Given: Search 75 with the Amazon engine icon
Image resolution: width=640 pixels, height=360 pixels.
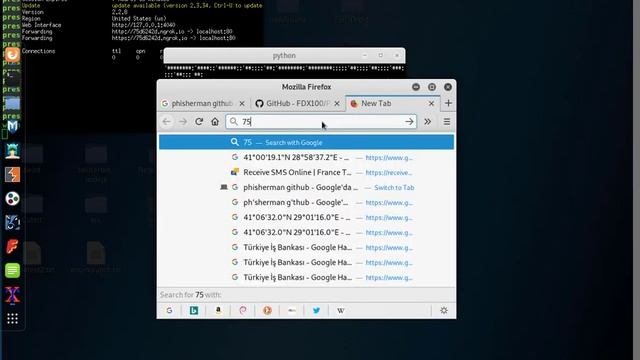Looking at the screenshot, I should coord(218,311).
